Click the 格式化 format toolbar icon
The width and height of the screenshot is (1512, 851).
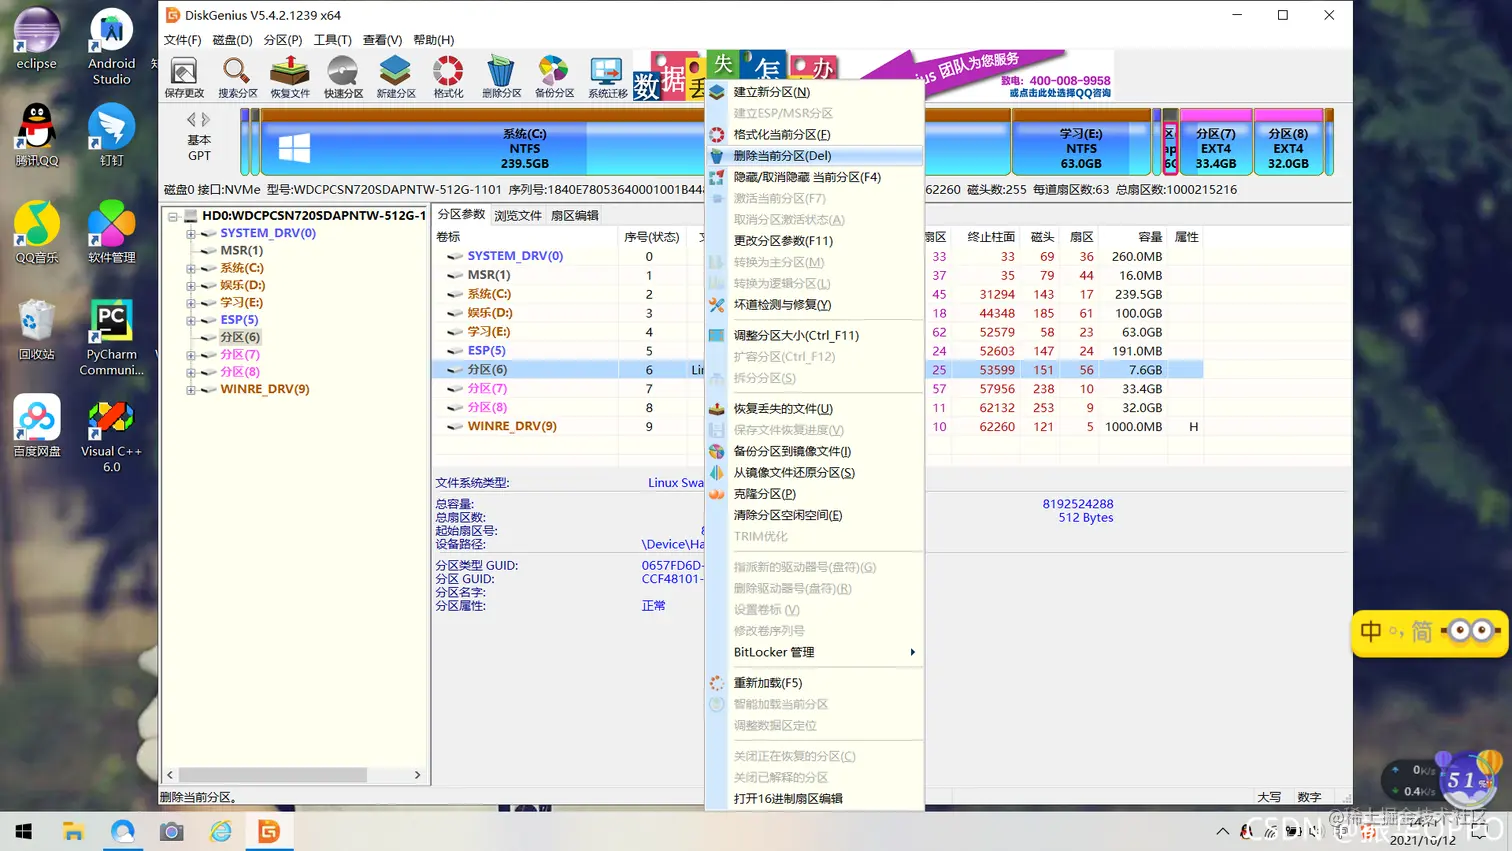pyautogui.click(x=447, y=72)
